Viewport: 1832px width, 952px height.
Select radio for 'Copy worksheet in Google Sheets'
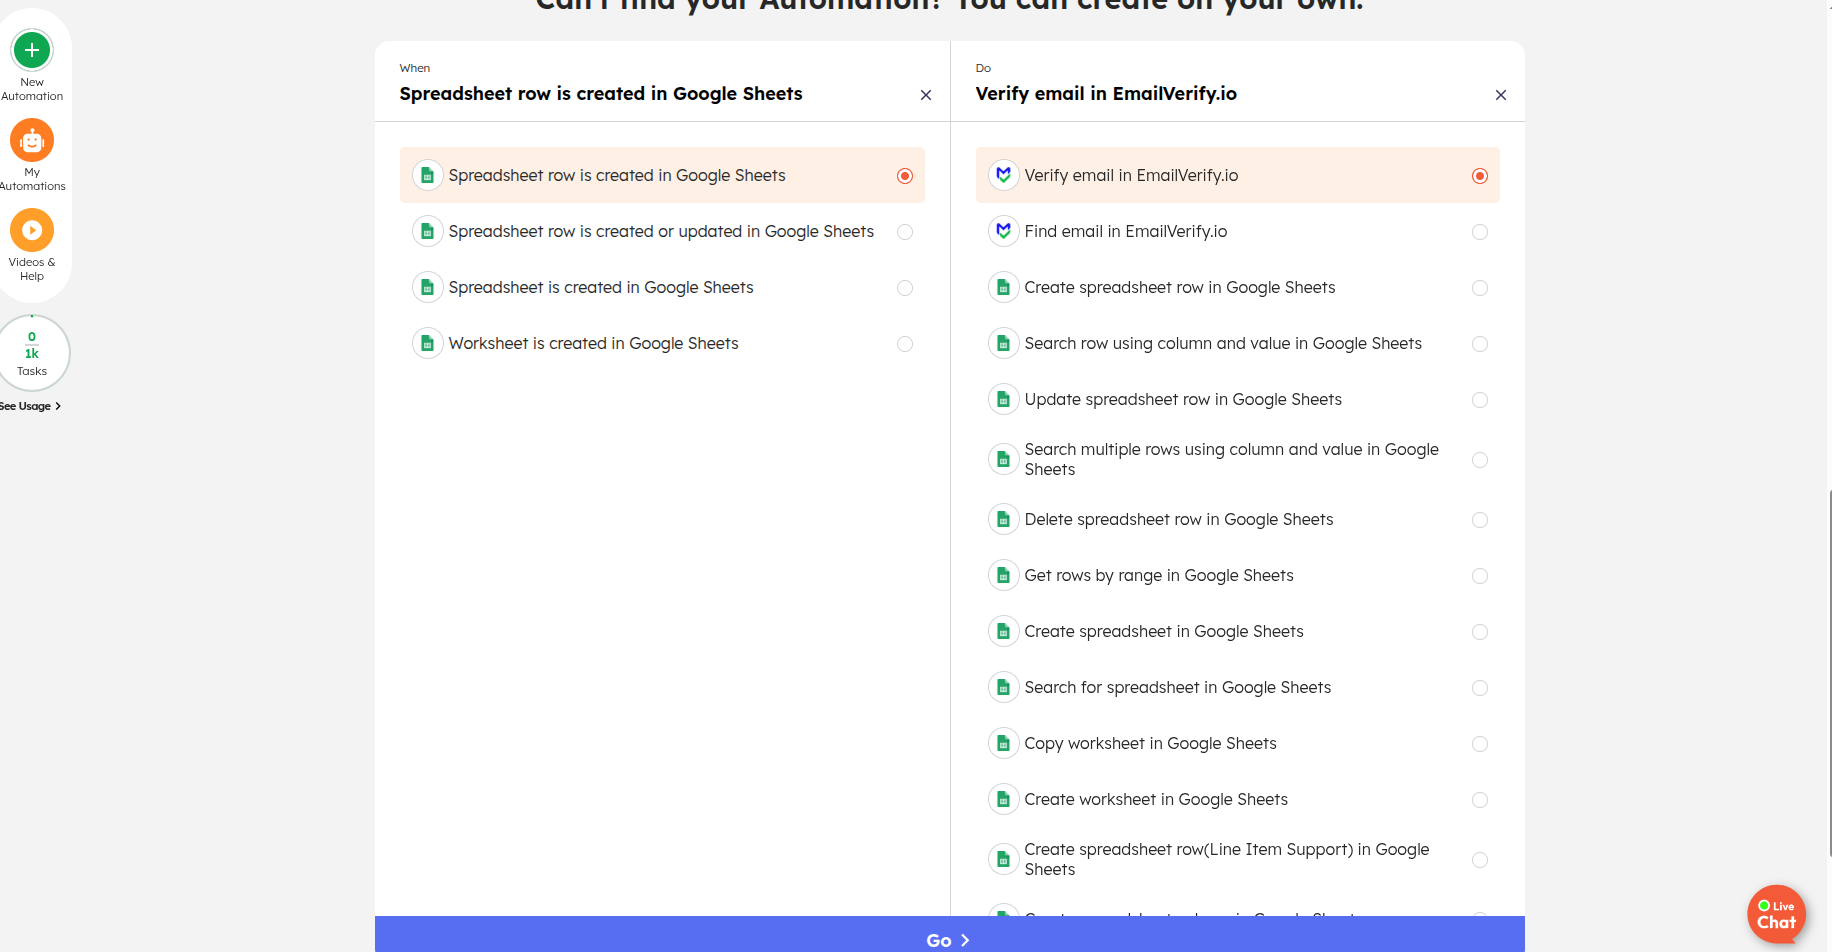[x=1480, y=744]
